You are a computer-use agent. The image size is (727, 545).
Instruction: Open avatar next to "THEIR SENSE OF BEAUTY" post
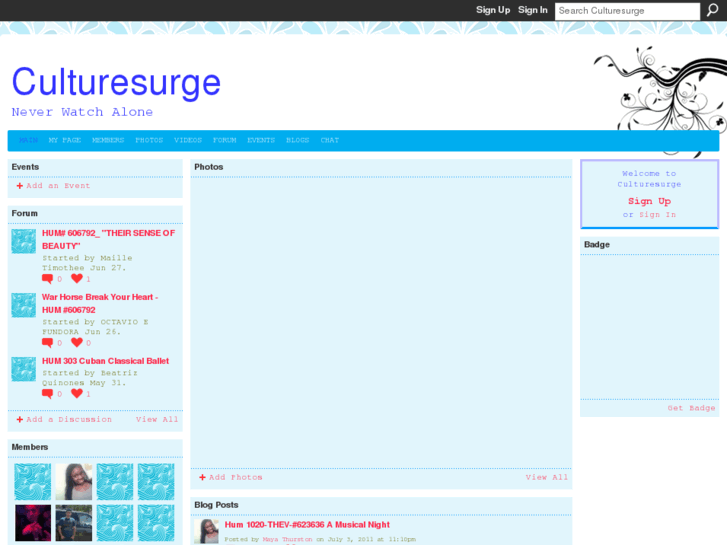[24, 241]
